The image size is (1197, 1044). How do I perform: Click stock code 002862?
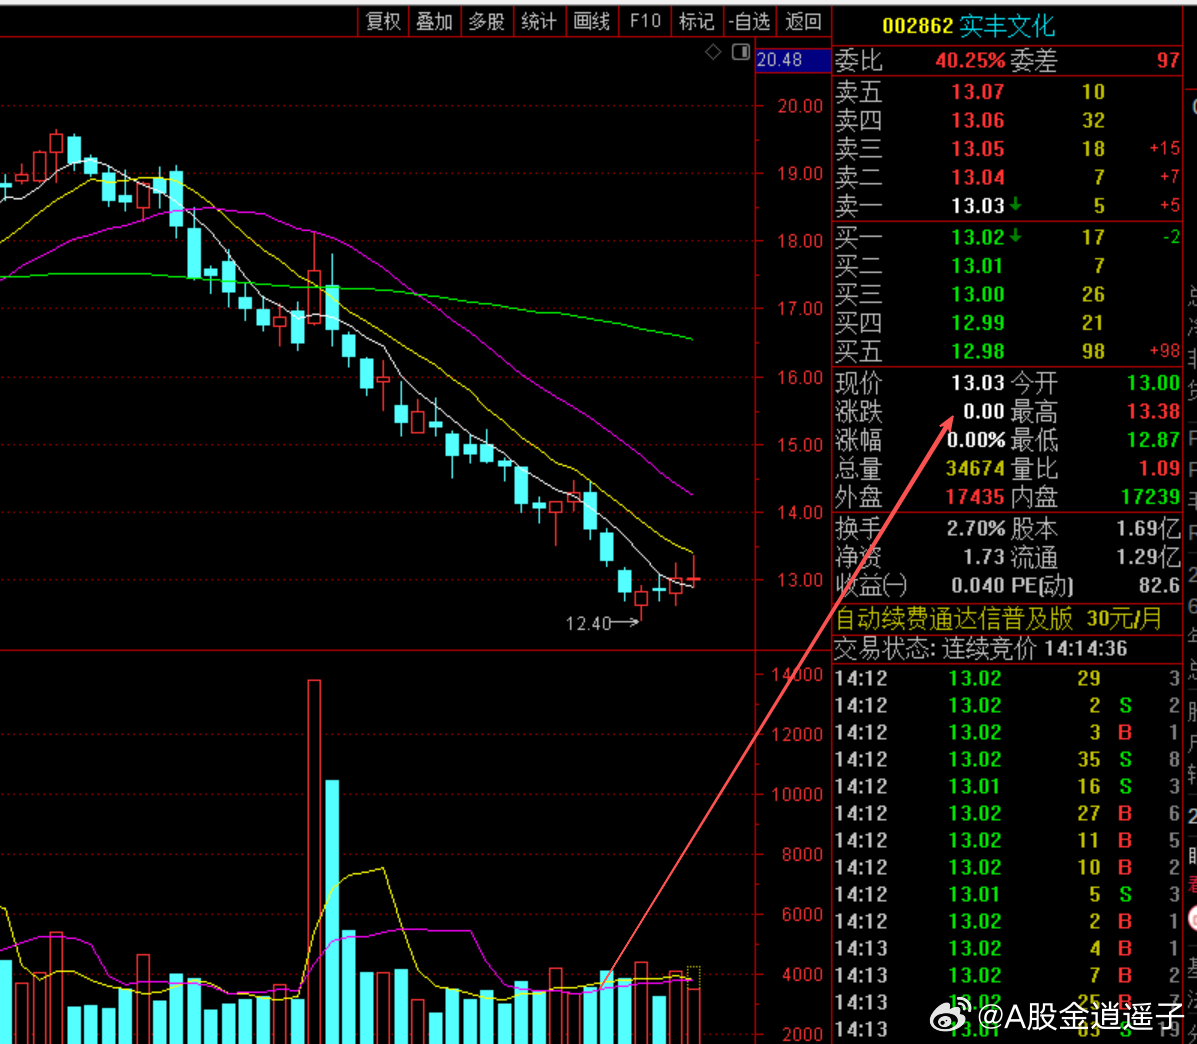[x=918, y=26]
